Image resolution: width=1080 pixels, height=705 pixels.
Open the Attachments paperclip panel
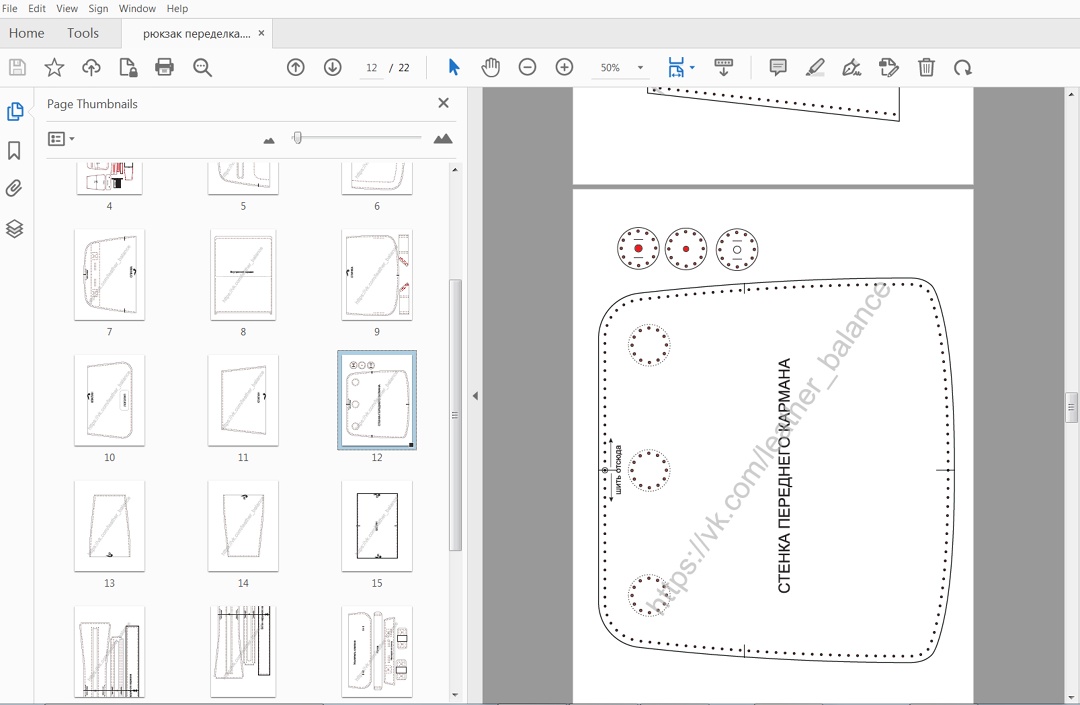(15, 189)
